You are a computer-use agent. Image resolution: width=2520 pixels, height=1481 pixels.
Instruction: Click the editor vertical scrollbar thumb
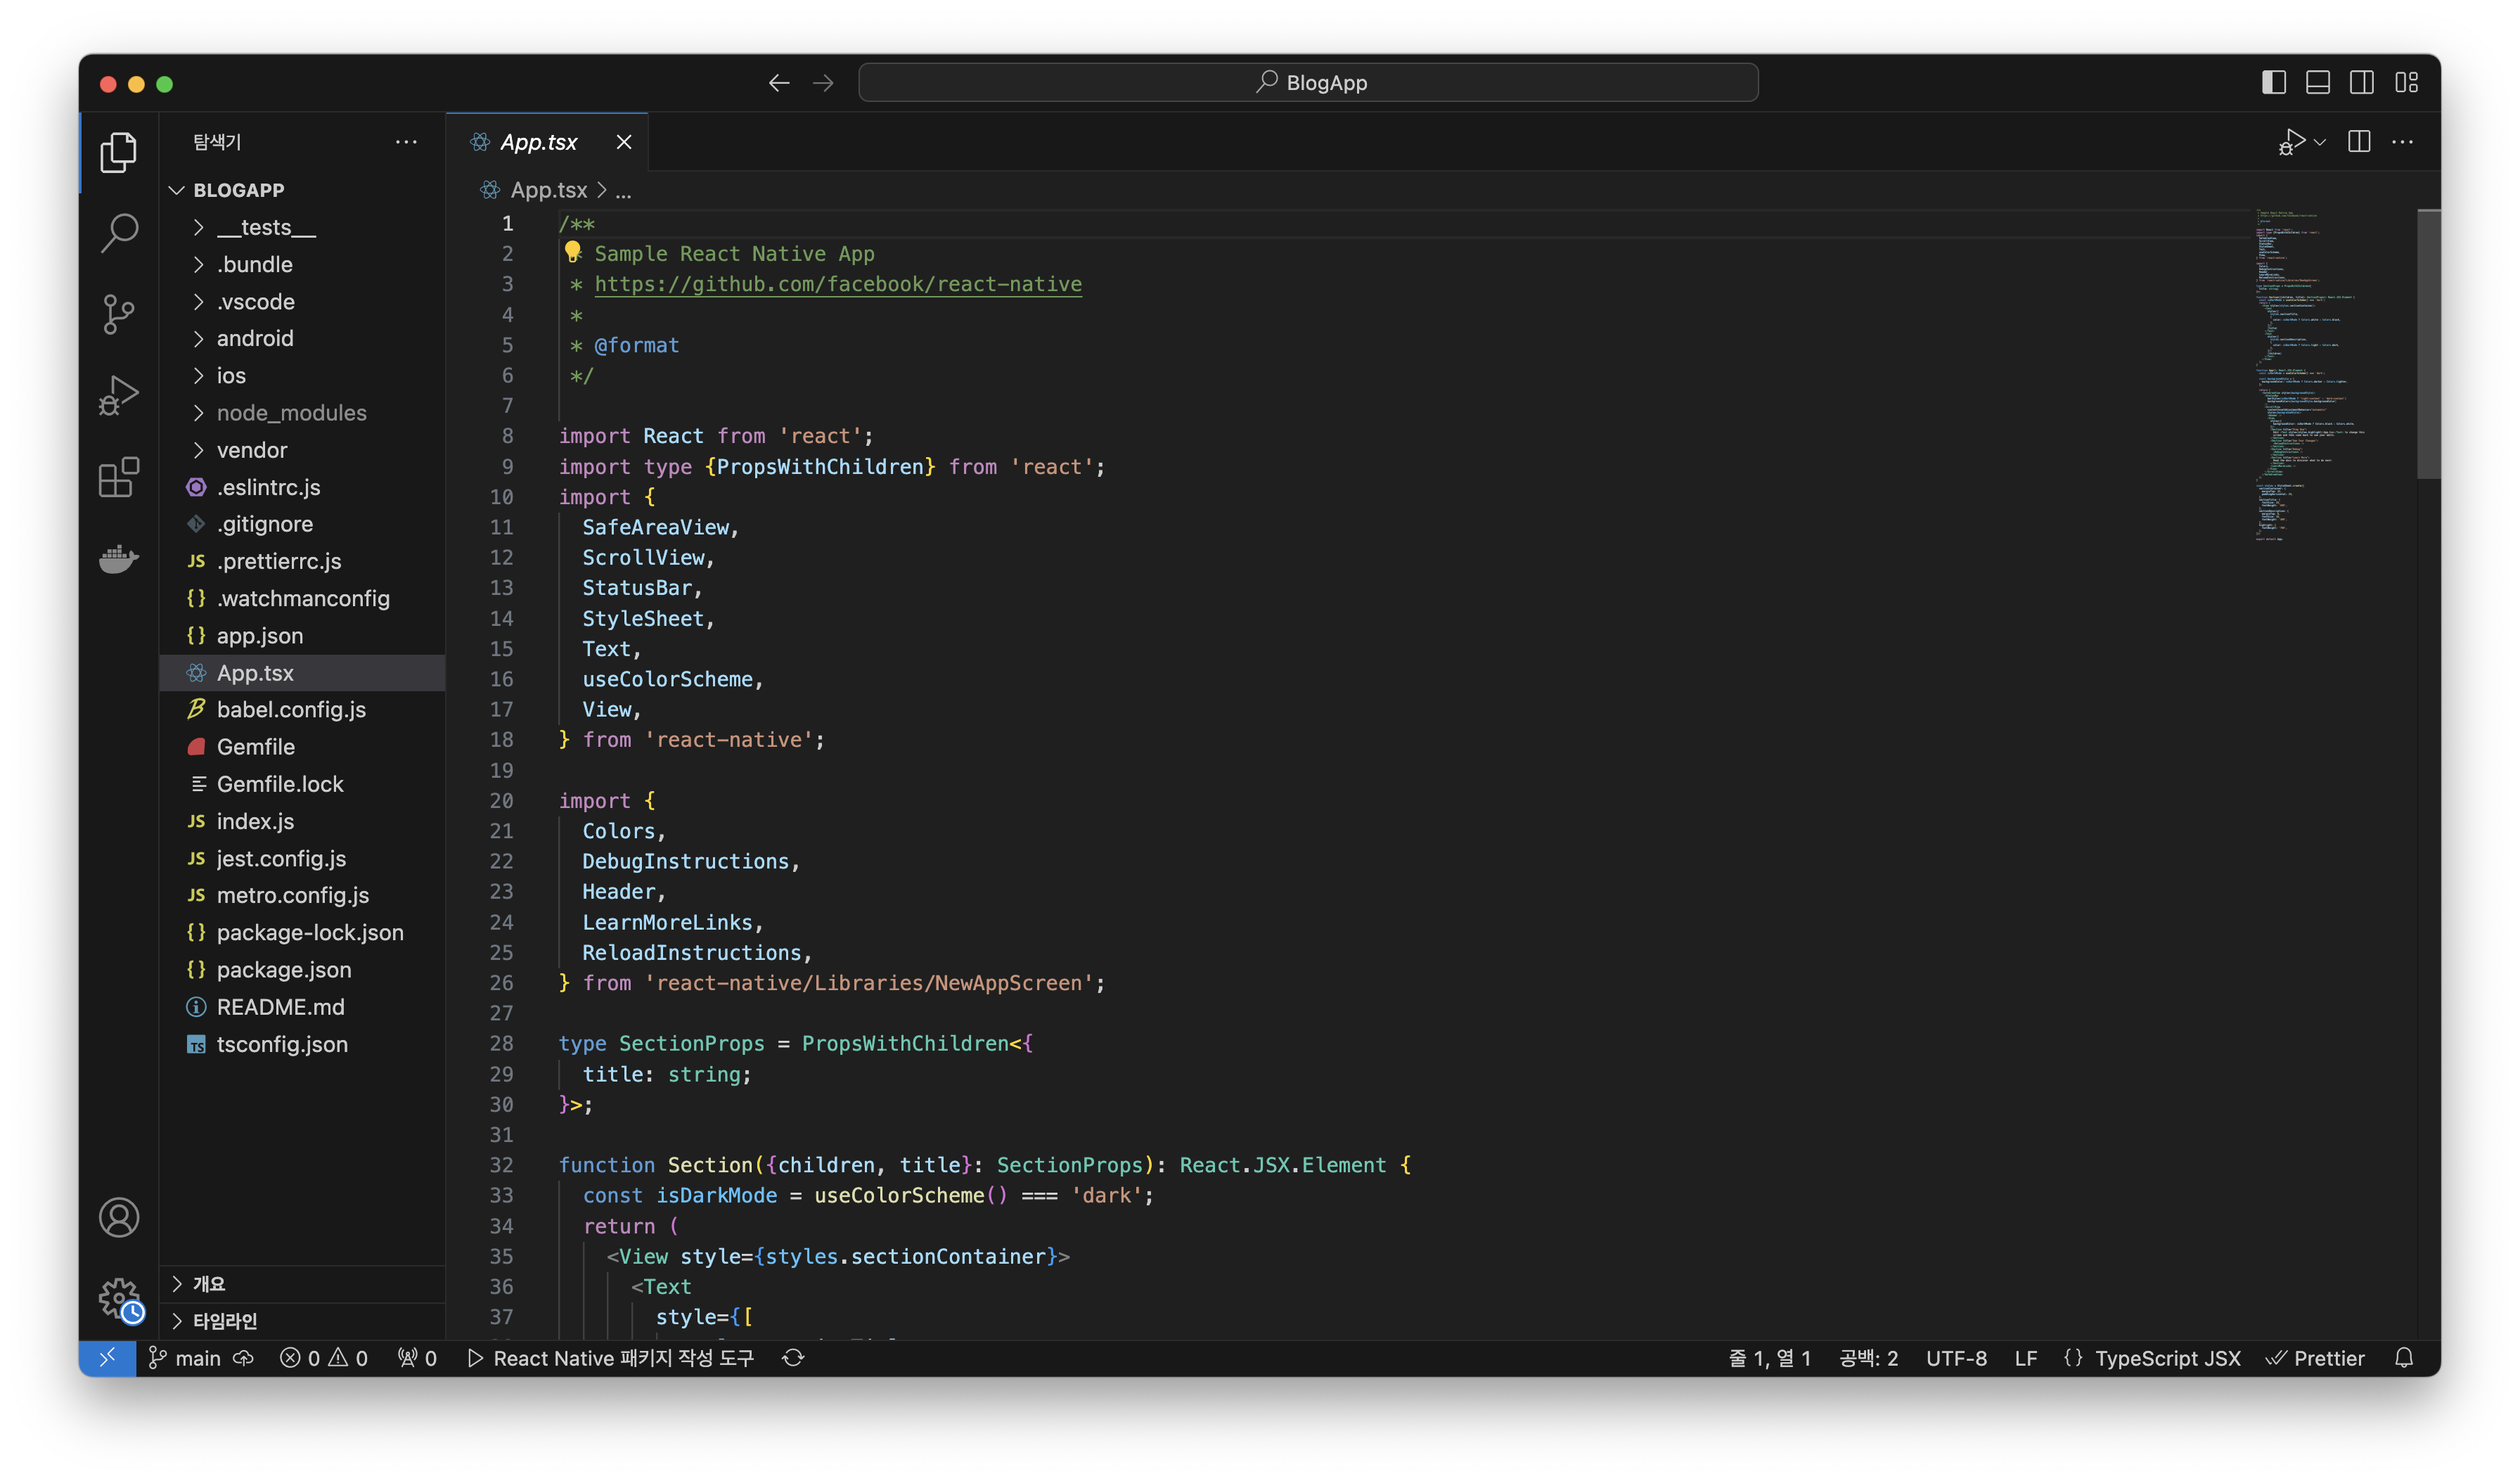tap(2428, 345)
